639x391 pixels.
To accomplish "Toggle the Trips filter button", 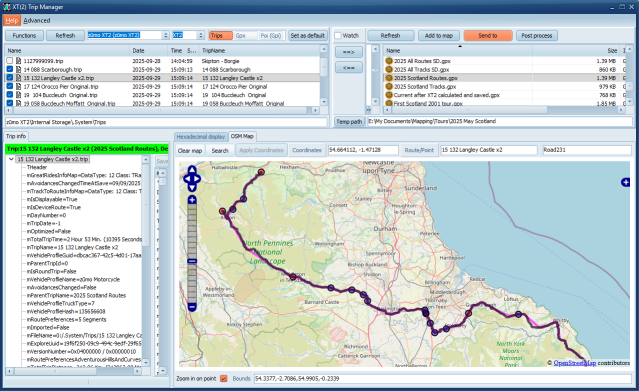I will point(220,35).
